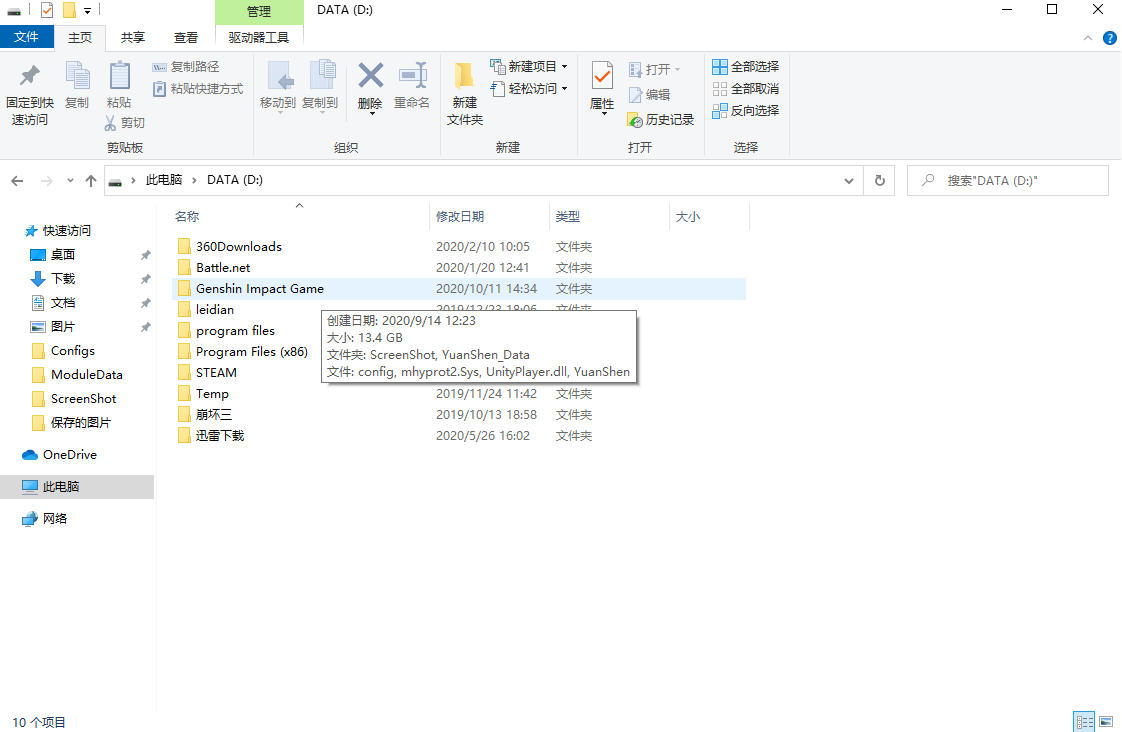
Task: Expand the address bar history dropdown
Action: (849, 181)
